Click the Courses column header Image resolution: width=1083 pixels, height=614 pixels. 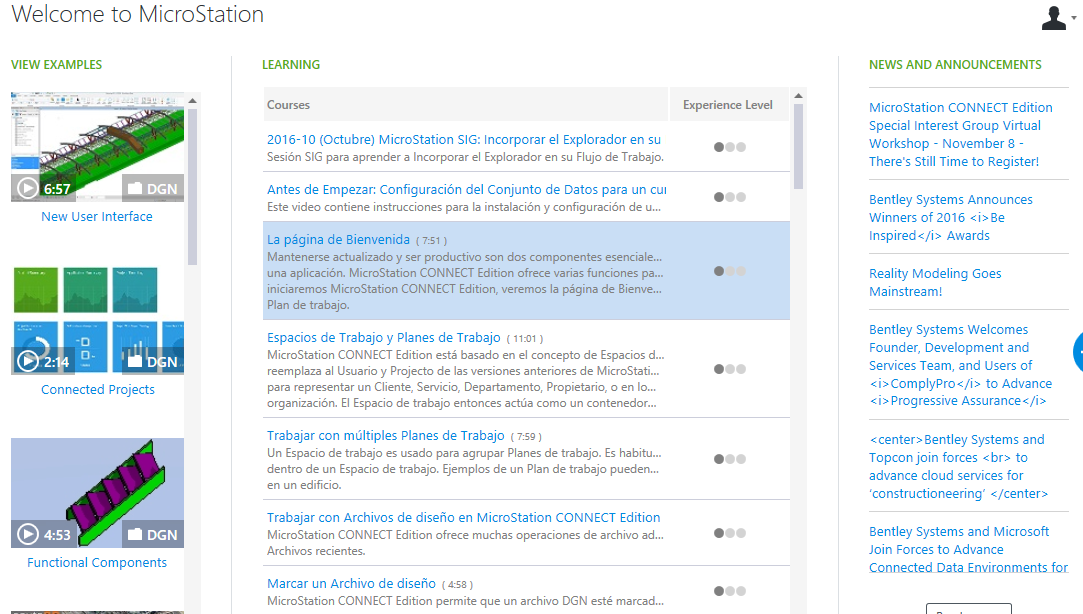pos(466,105)
